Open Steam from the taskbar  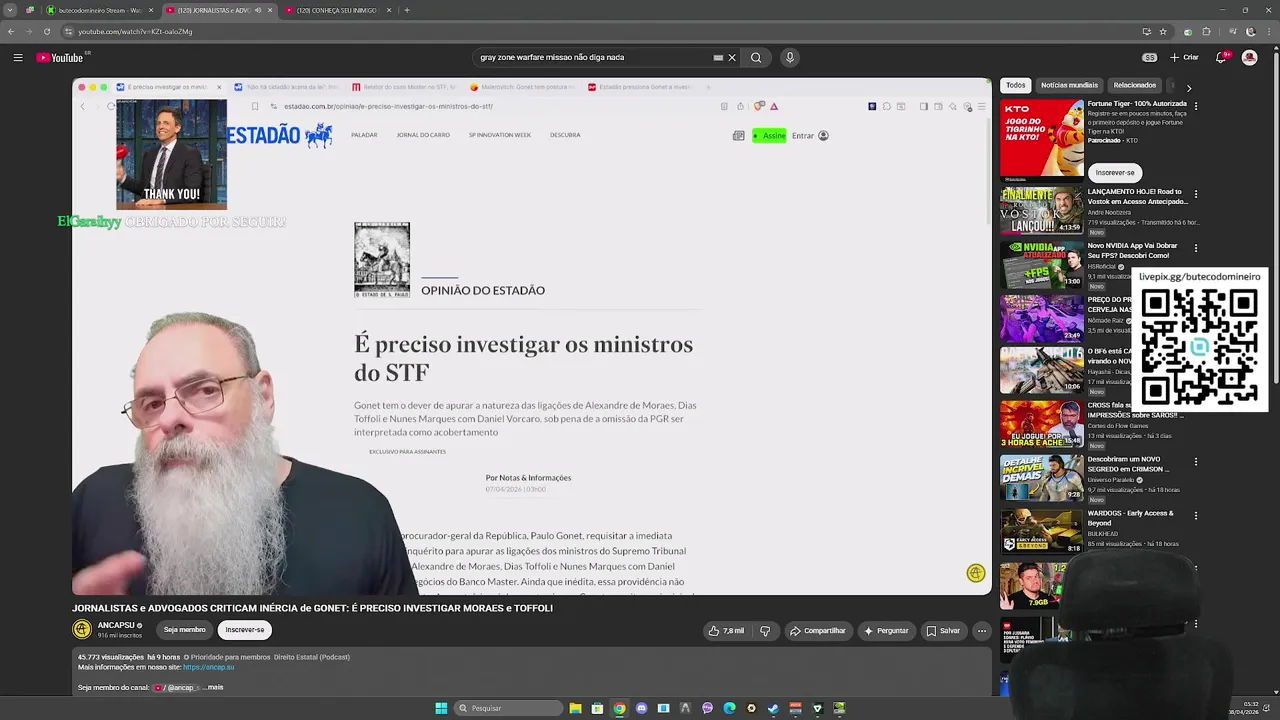[773, 708]
